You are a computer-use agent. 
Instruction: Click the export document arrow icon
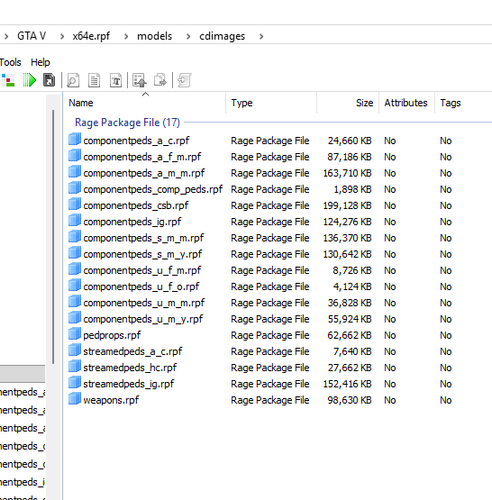(x=160, y=80)
